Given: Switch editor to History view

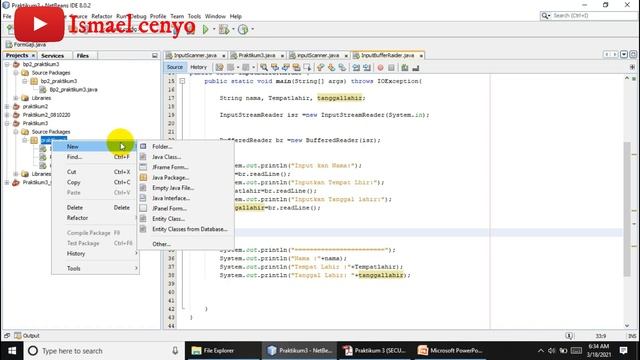Looking at the screenshot, I should tap(199, 67).
